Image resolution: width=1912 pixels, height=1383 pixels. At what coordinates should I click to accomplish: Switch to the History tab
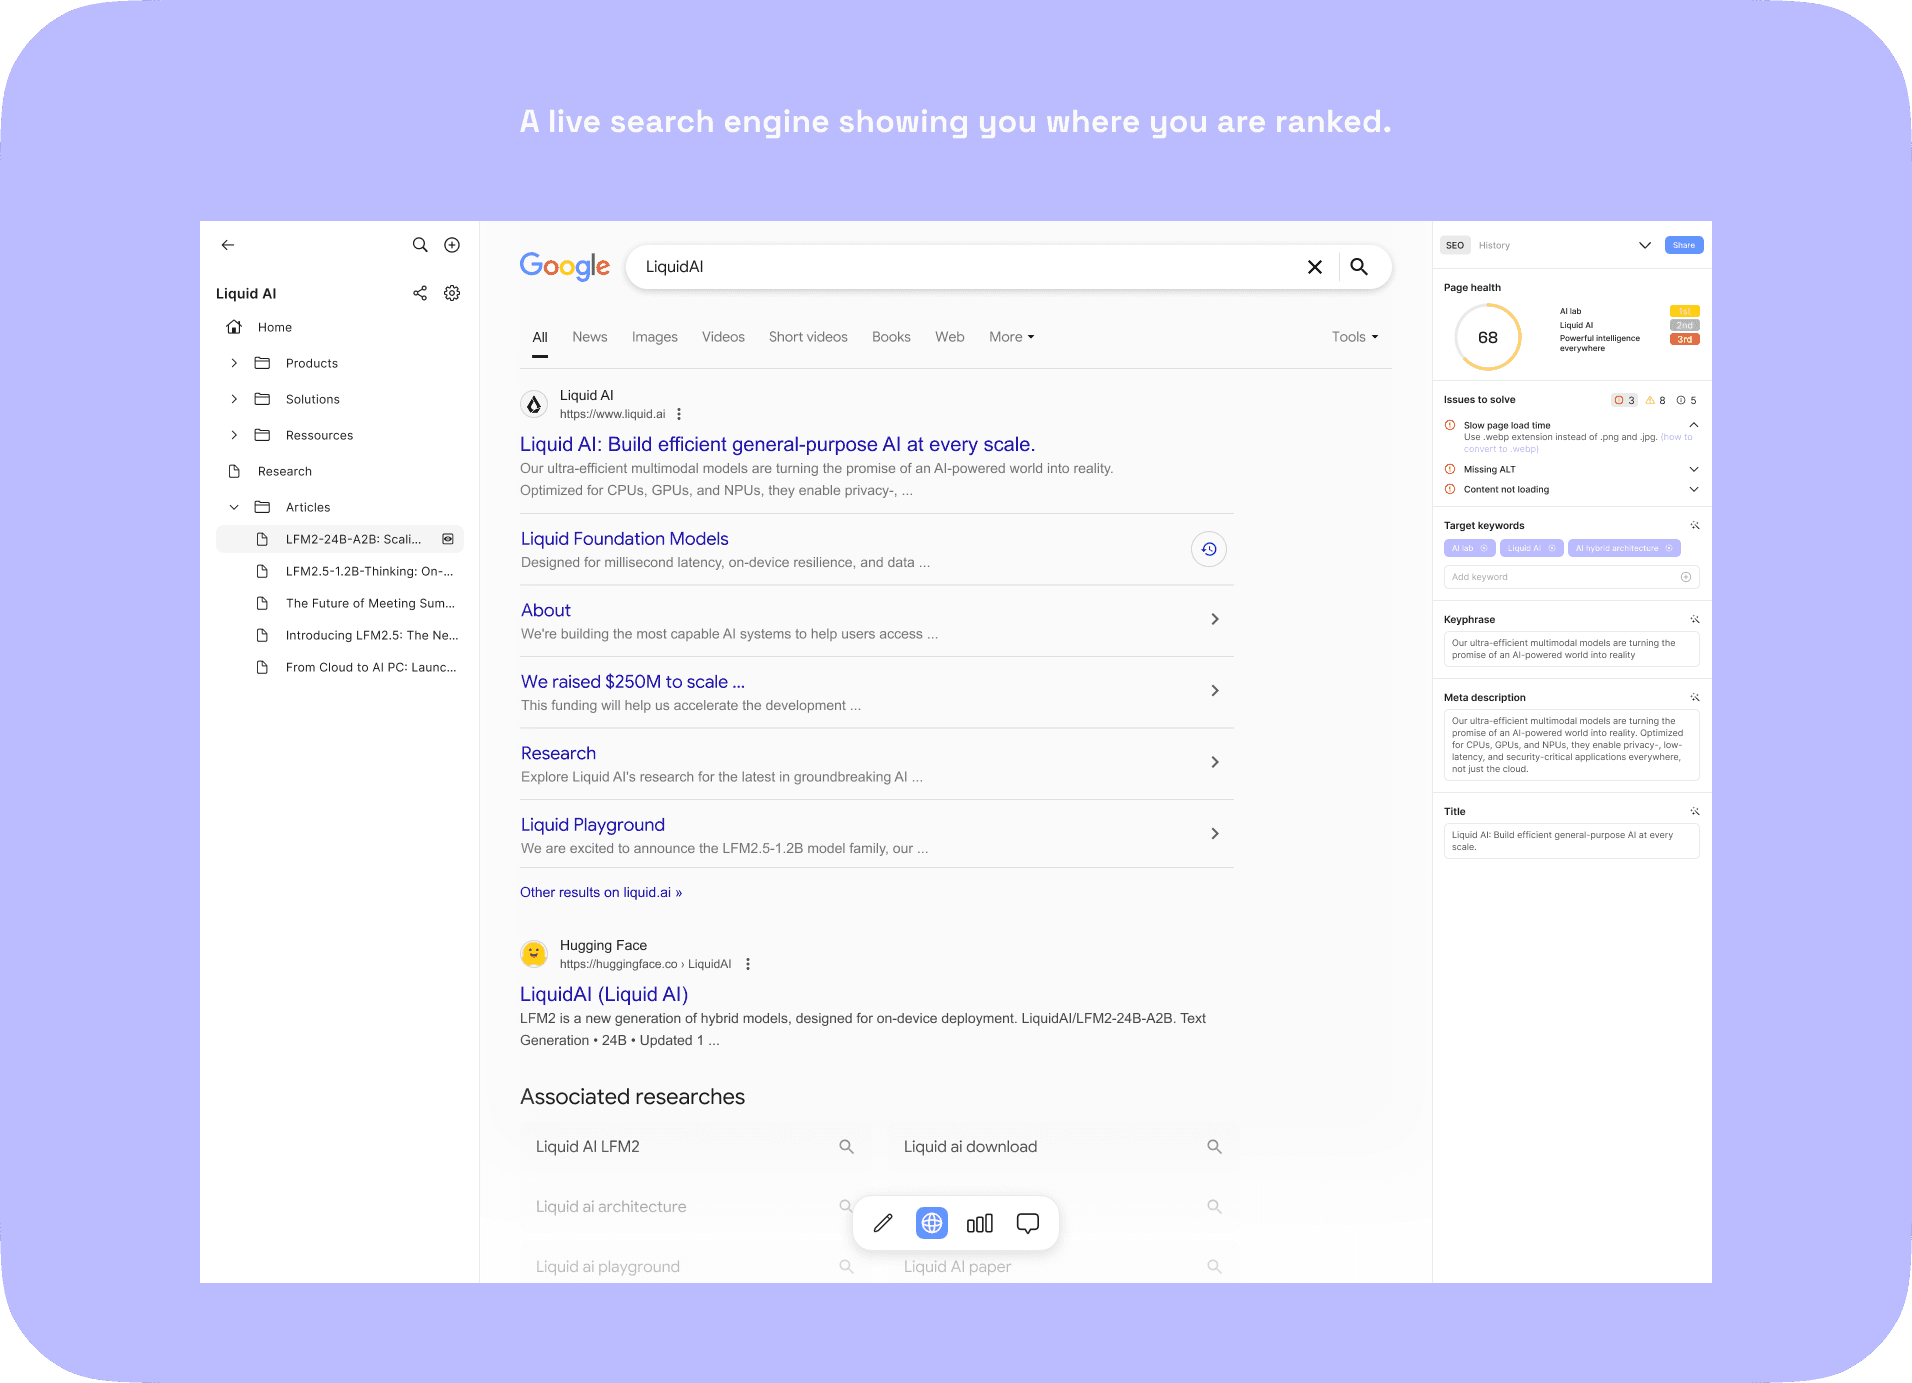pos(1494,245)
